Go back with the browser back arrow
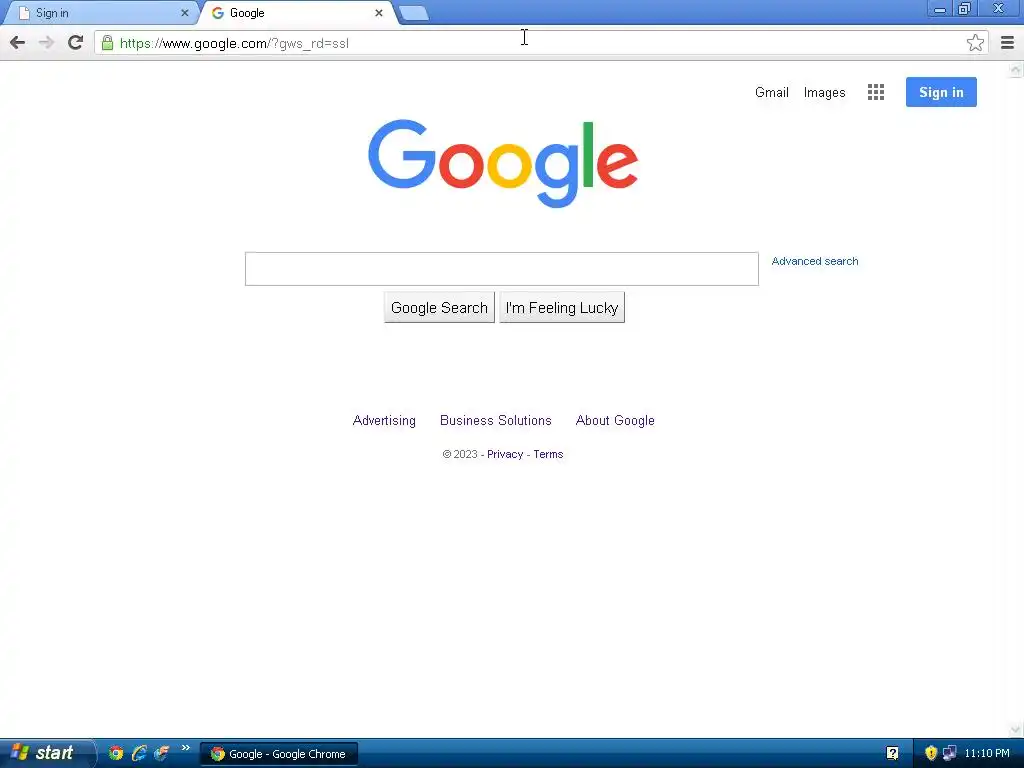The width and height of the screenshot is (1024, 768). pyautogui.click(x=18, y=43)
